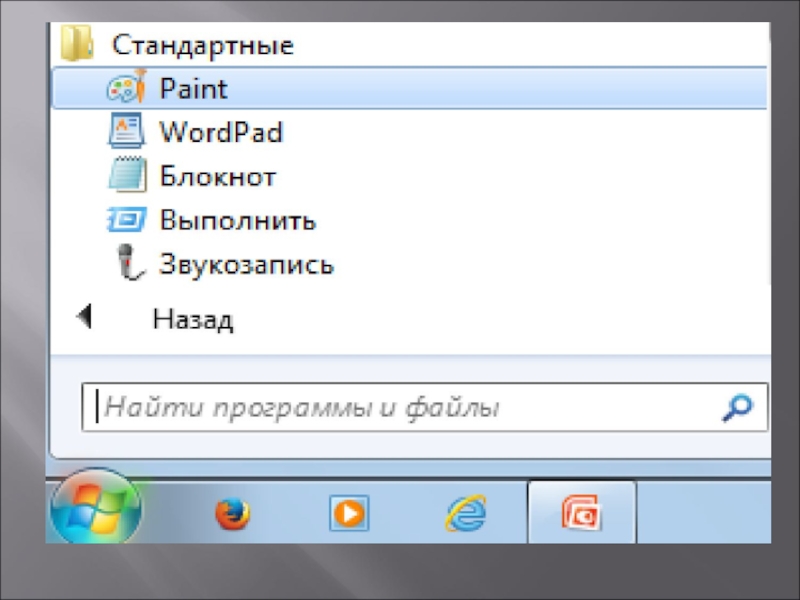Click the Стандартные folder icon
Viewport: 800px width, 600px height.
pyautogui.click(x=77, y=43)
